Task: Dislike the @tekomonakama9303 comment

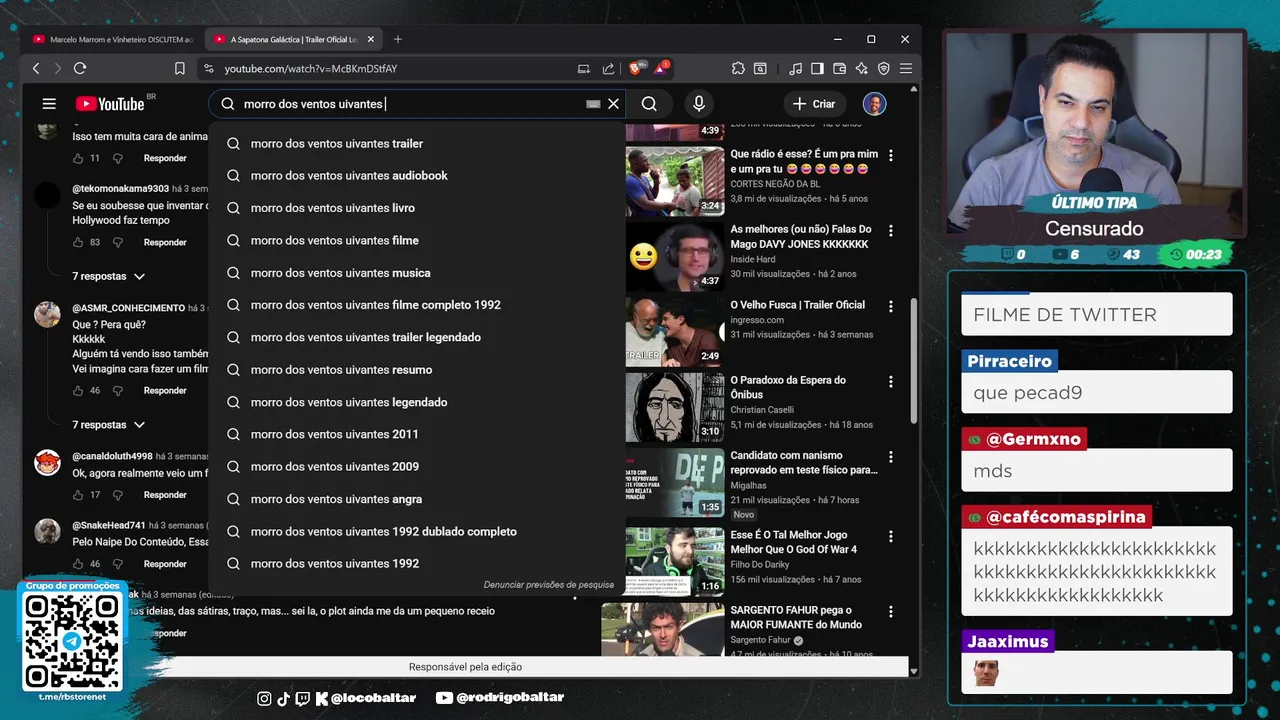Action: 118,242
